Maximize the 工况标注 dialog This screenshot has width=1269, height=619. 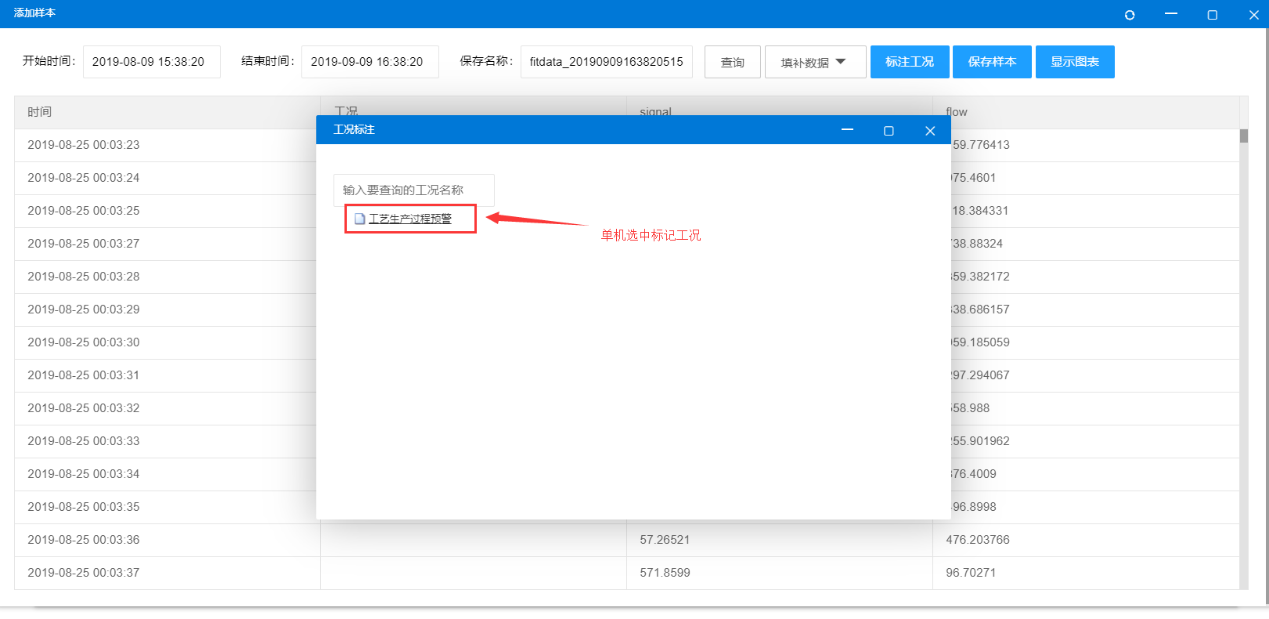coord(888,131)
